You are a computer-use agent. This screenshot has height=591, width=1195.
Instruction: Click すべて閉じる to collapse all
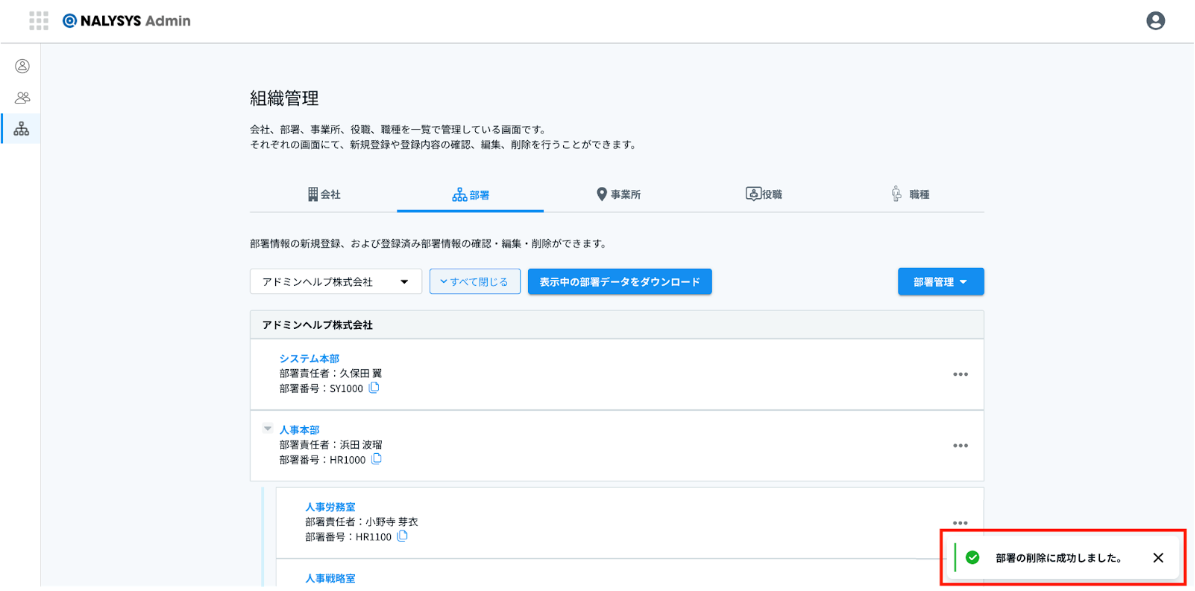(x=475, y=281)
